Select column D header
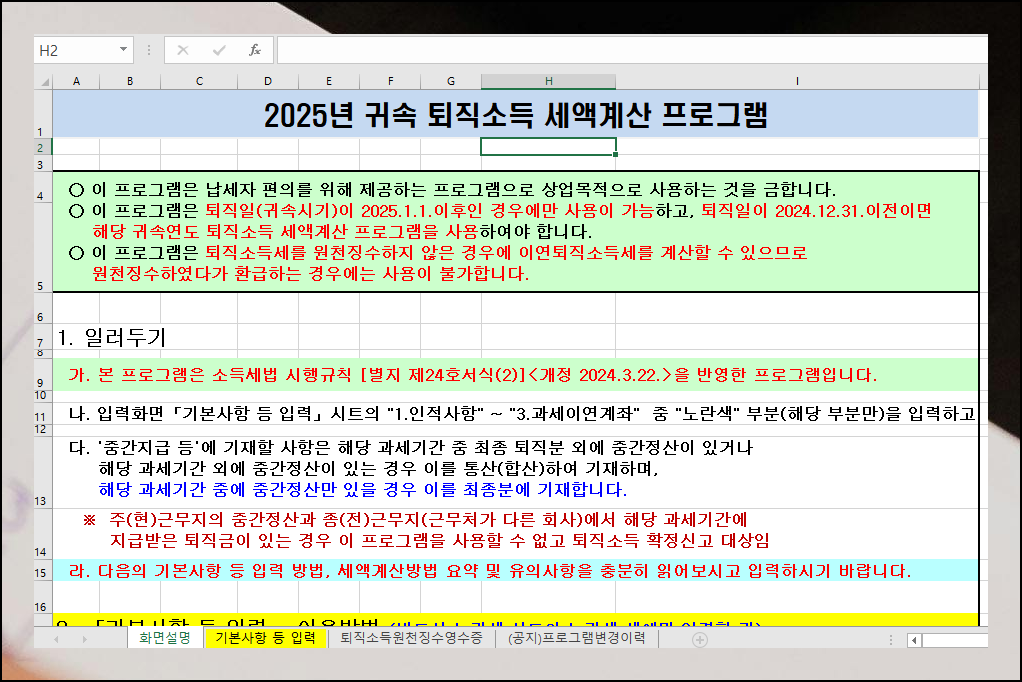This screenshot has width=1022, height=682. tap(268, 82)
